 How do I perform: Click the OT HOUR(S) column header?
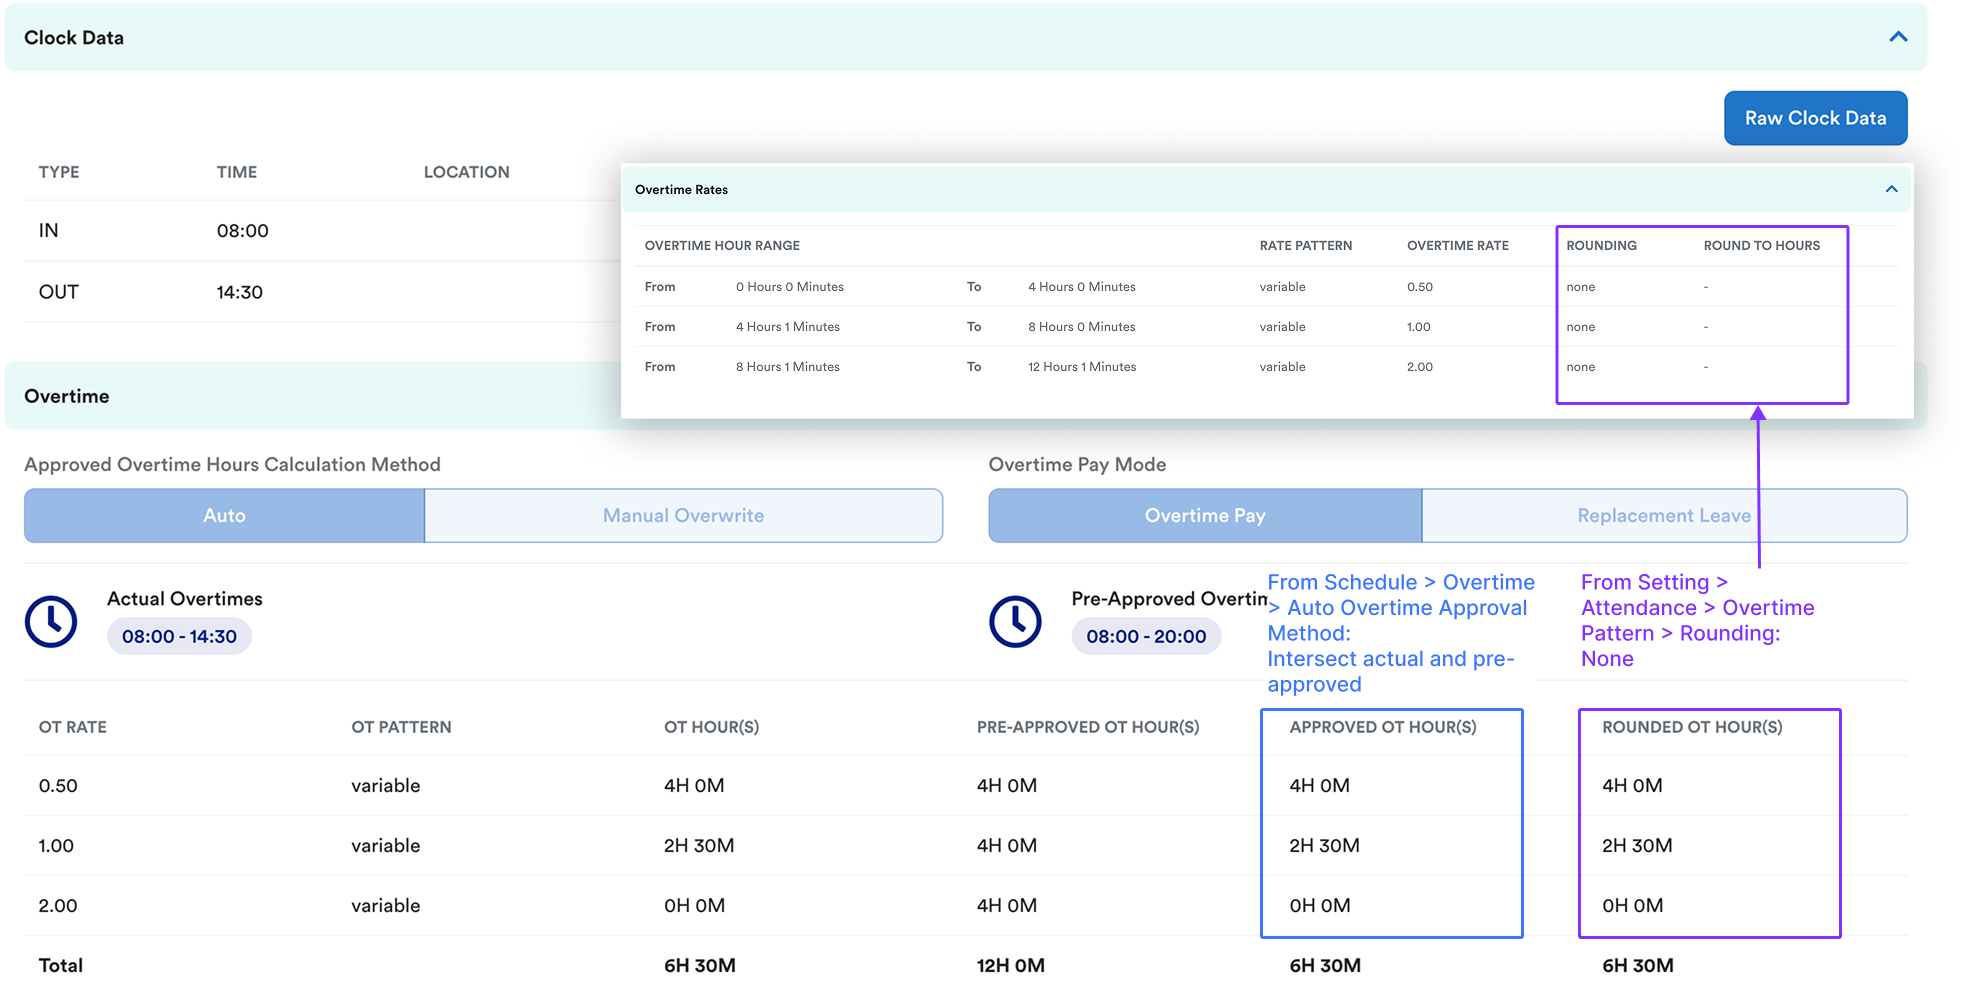click(x=711, y=727)
